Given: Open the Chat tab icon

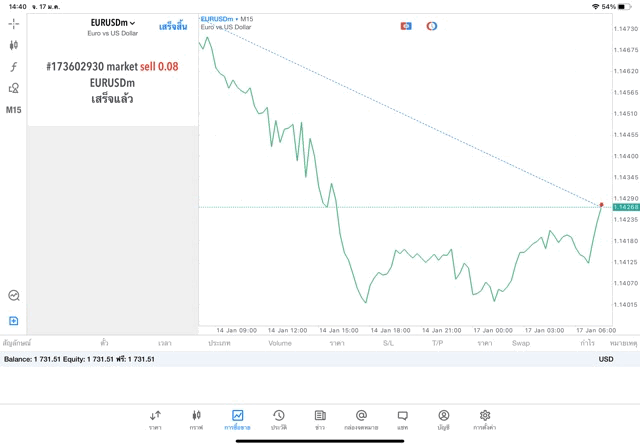Looking at the screenshot, I should click(x=402, y=419).
